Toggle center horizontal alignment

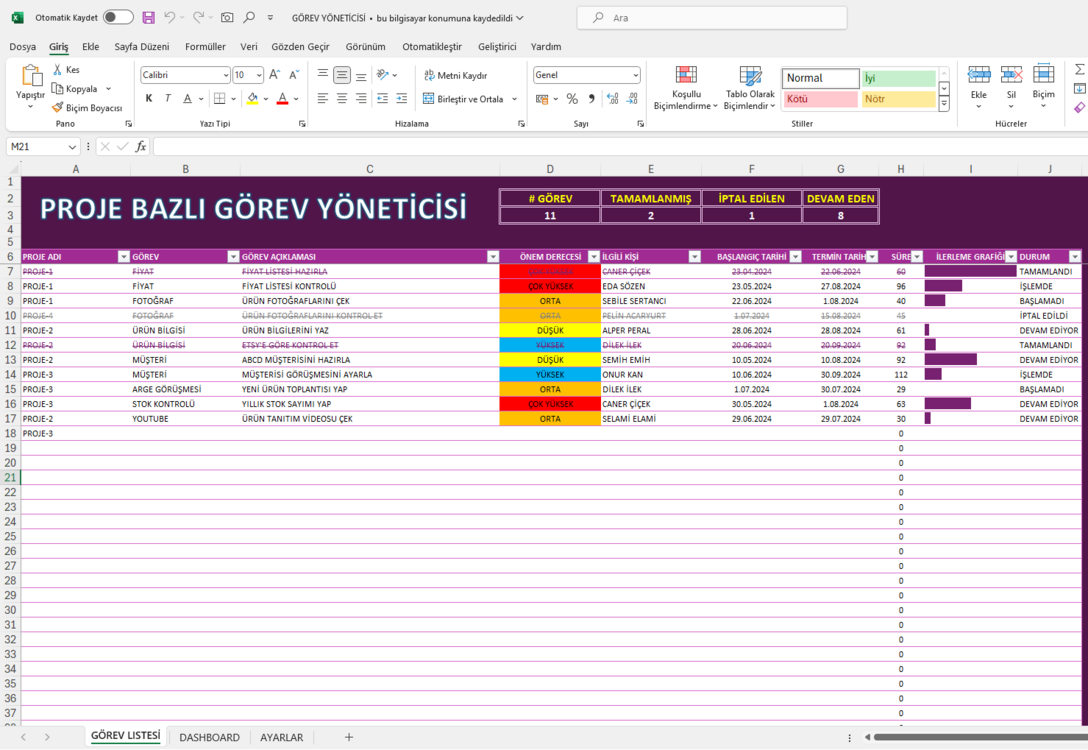pos(342,99)
